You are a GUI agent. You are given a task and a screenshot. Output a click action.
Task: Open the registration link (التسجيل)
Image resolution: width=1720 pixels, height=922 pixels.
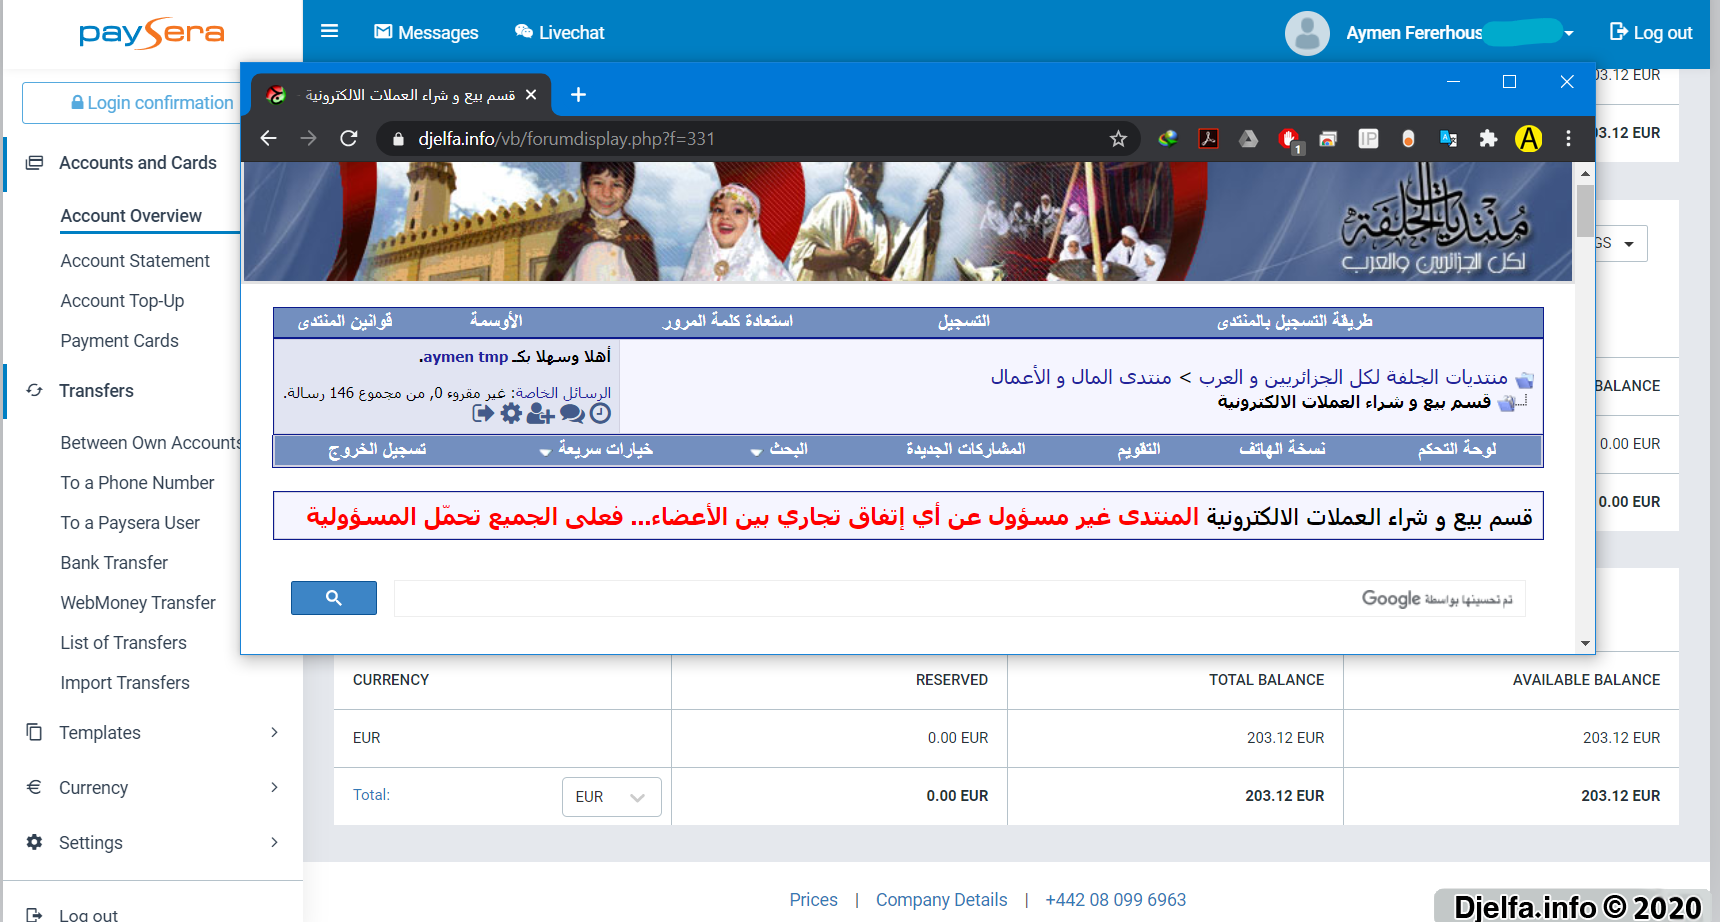tap(964, 321)
